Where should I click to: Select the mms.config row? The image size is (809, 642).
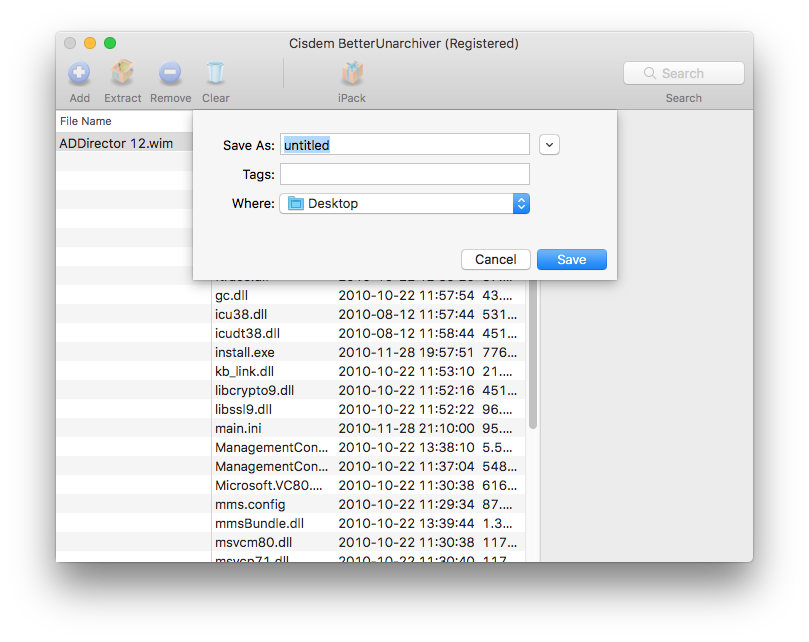pos(368,504)
